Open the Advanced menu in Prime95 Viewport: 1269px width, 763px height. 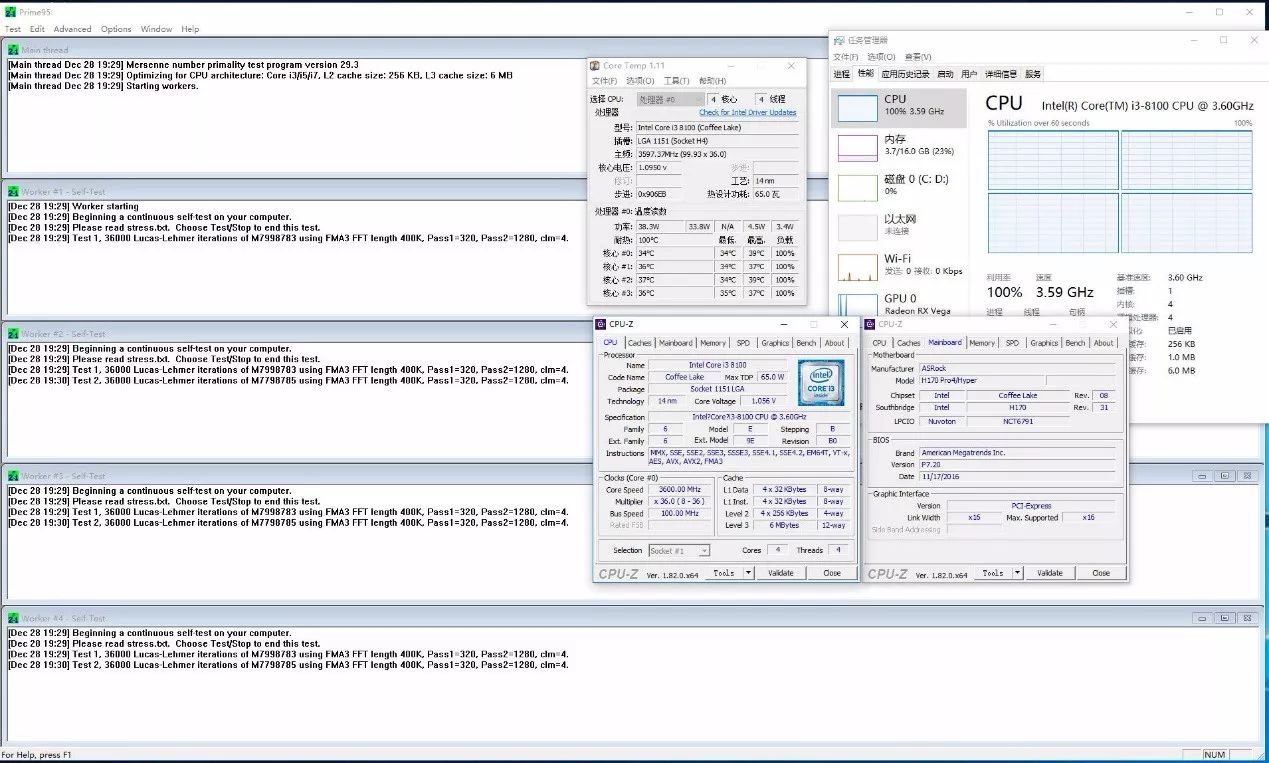click(72, 29)
